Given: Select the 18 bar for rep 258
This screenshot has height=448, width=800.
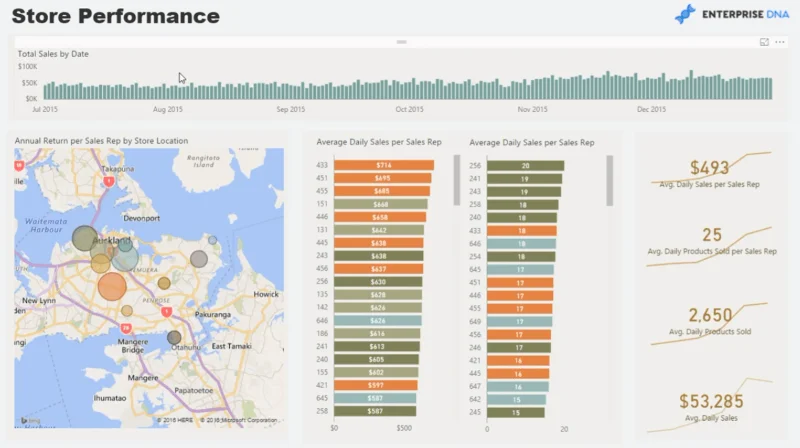Looking at the screenshot, I should point(522,205).
